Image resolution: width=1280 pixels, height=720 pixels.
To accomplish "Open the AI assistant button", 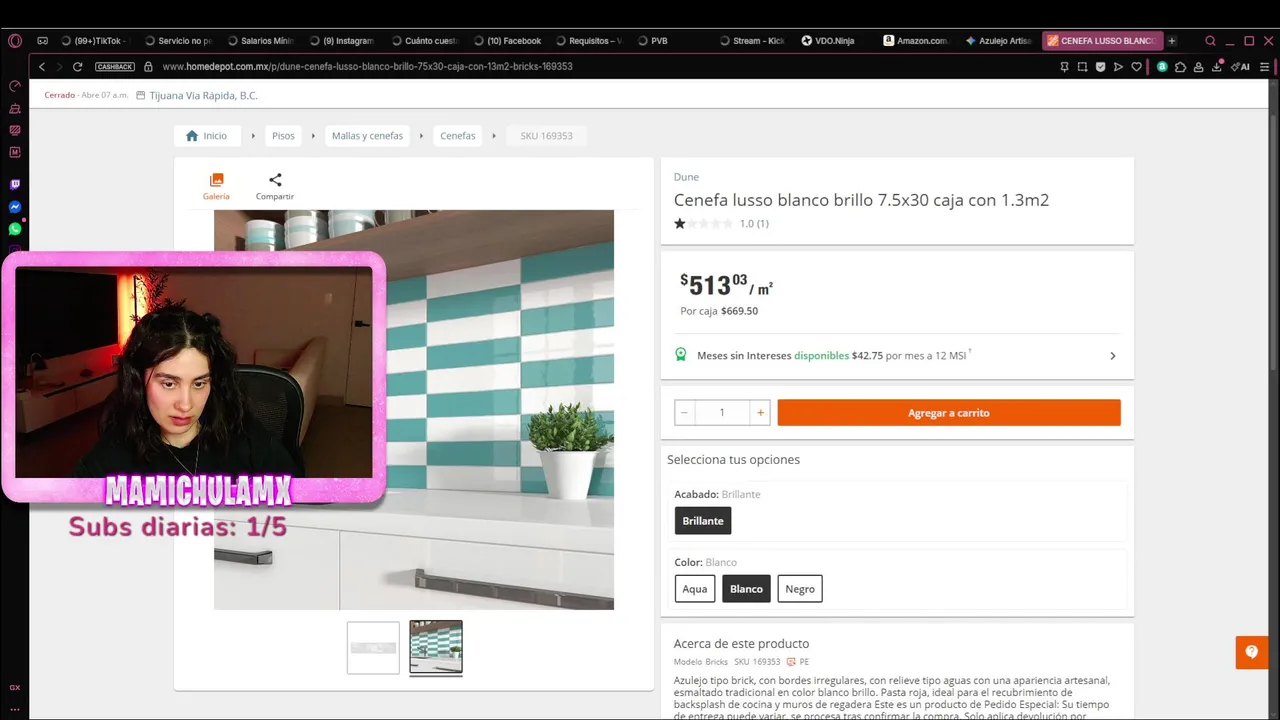I will point(1241,67).
